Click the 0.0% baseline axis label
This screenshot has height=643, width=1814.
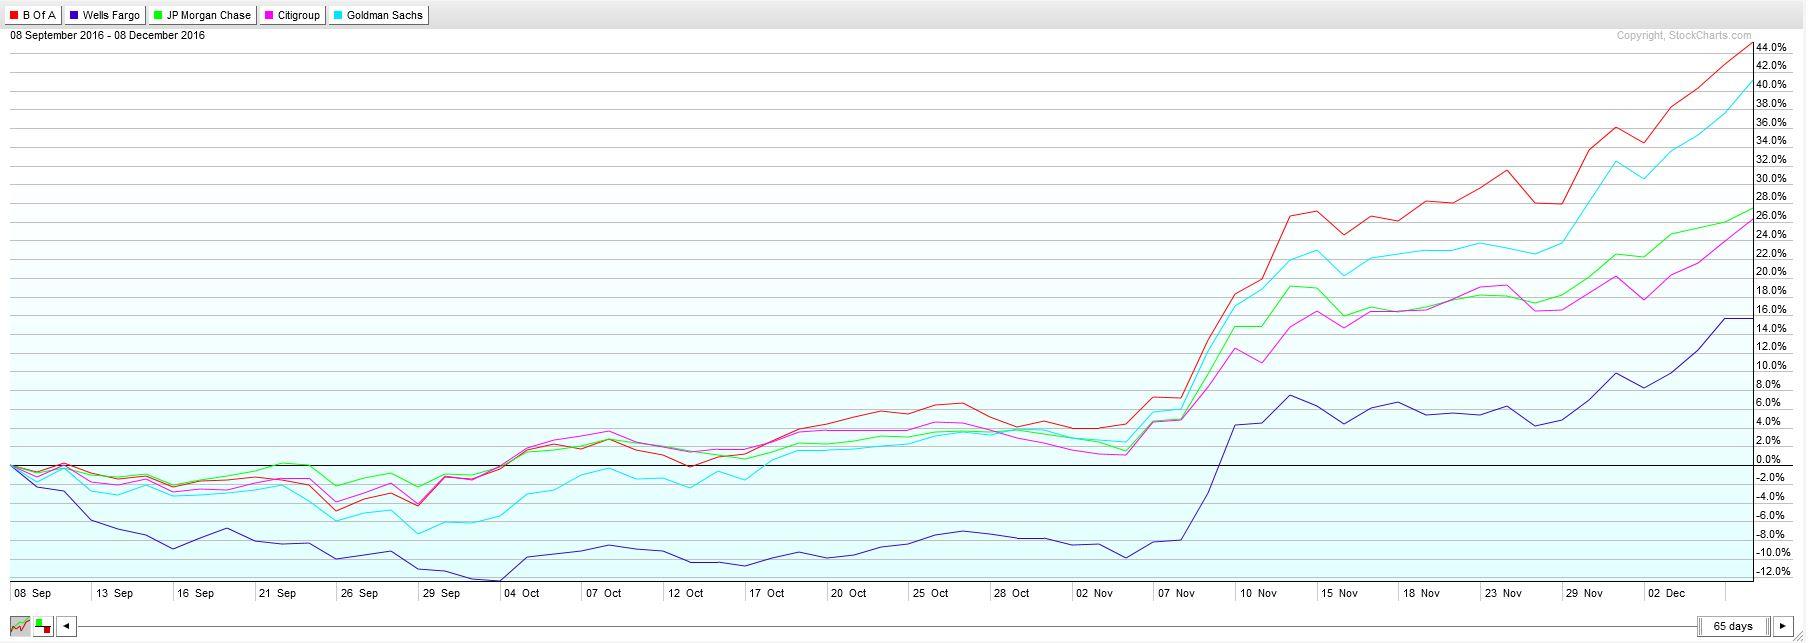pyautogui.click(x=1772, y=459)
